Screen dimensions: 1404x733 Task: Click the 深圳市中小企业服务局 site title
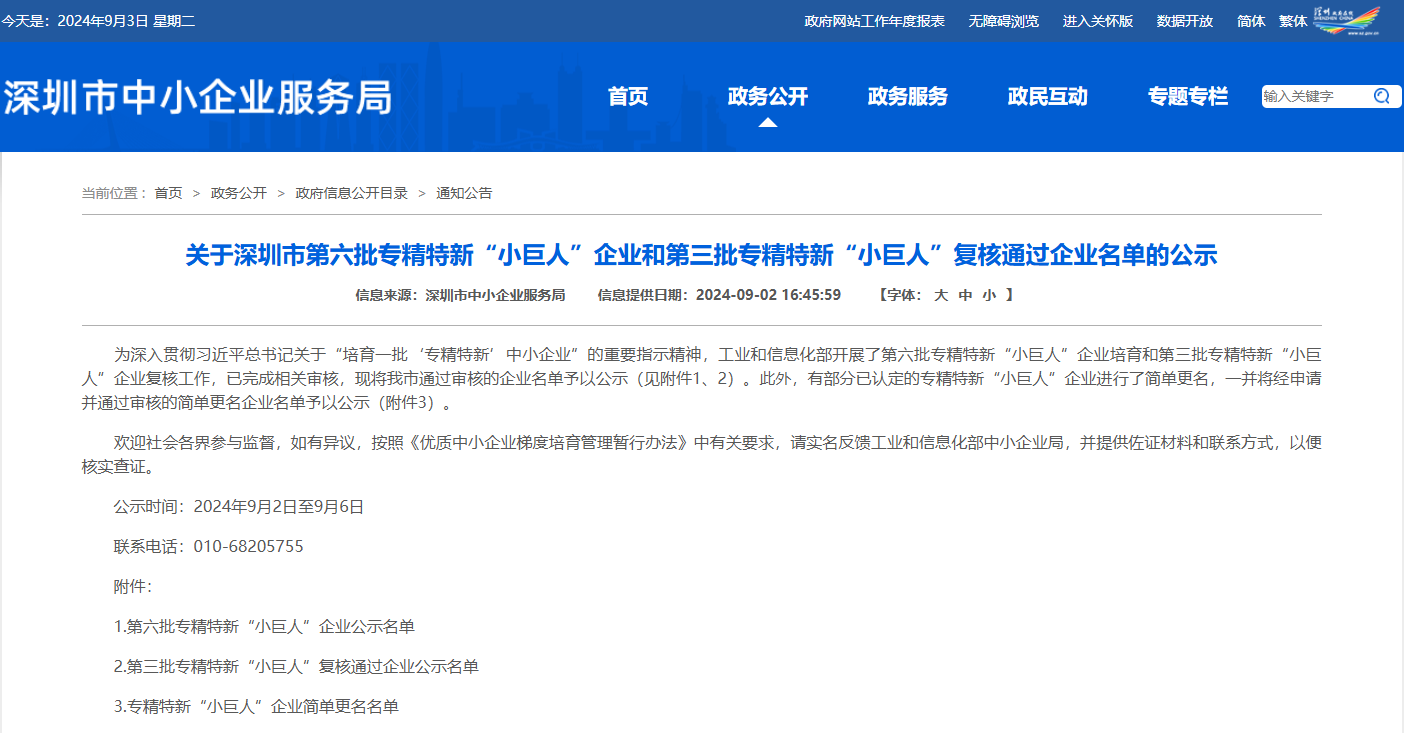click(x=198, y=97)
